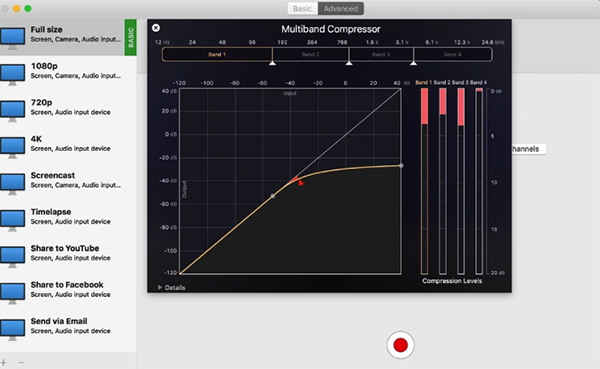The height and width of the screenshot is (369, 600).
Task: Click the Band 3 compression level meter
Action: [461, 181]
